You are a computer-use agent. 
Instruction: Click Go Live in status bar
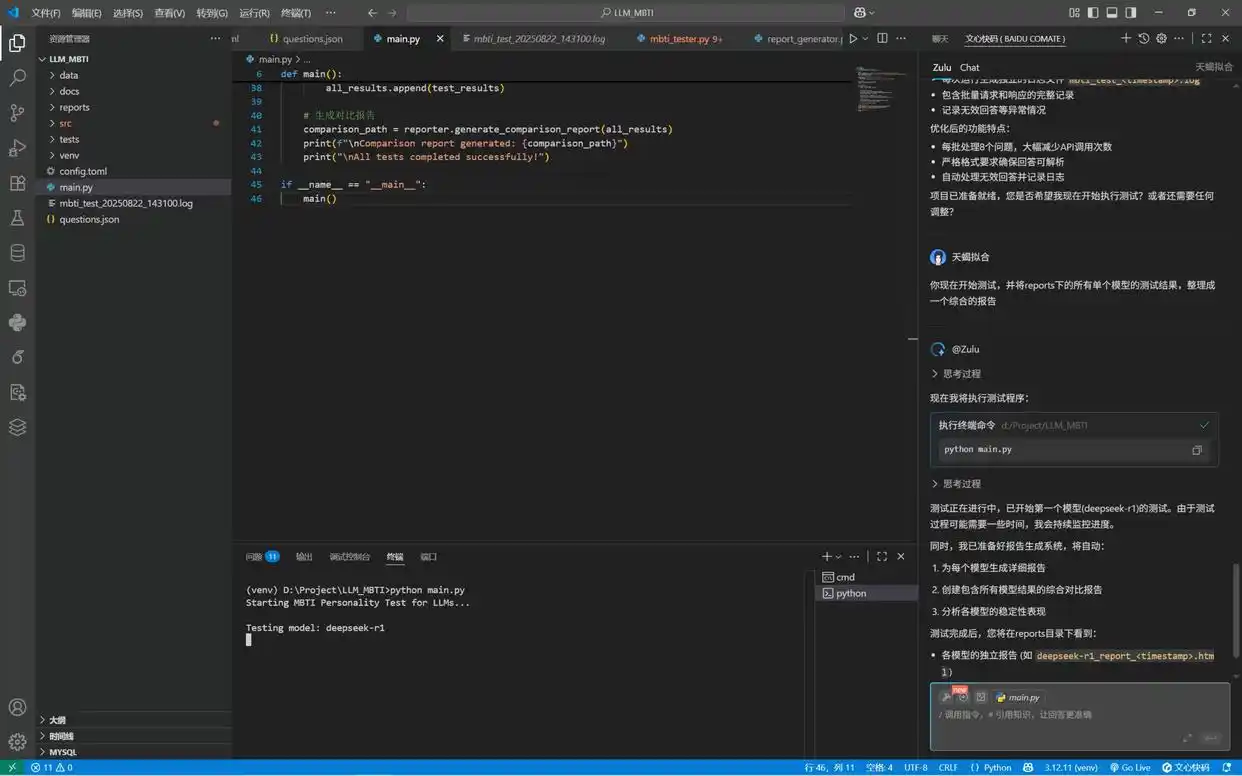coord(1129,767)
